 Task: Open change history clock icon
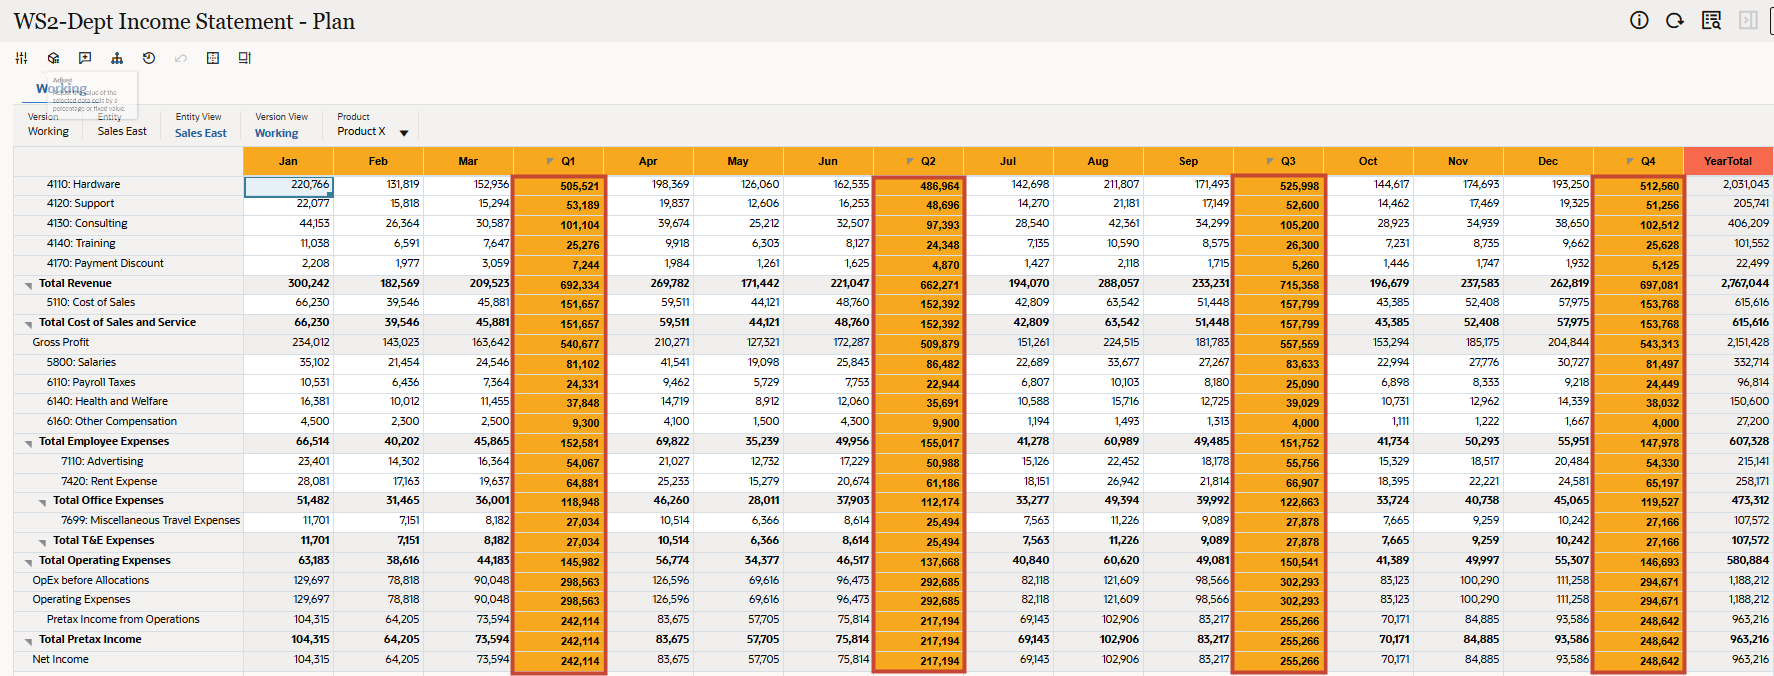149,58
